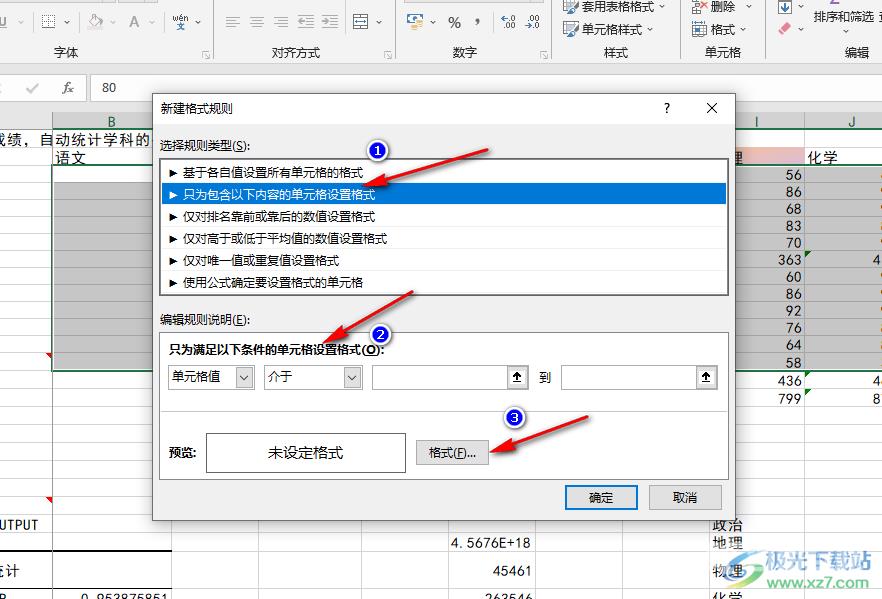
Task: Click the accounting number format icon
Action: pyautogui.click(x=415, y=22)
